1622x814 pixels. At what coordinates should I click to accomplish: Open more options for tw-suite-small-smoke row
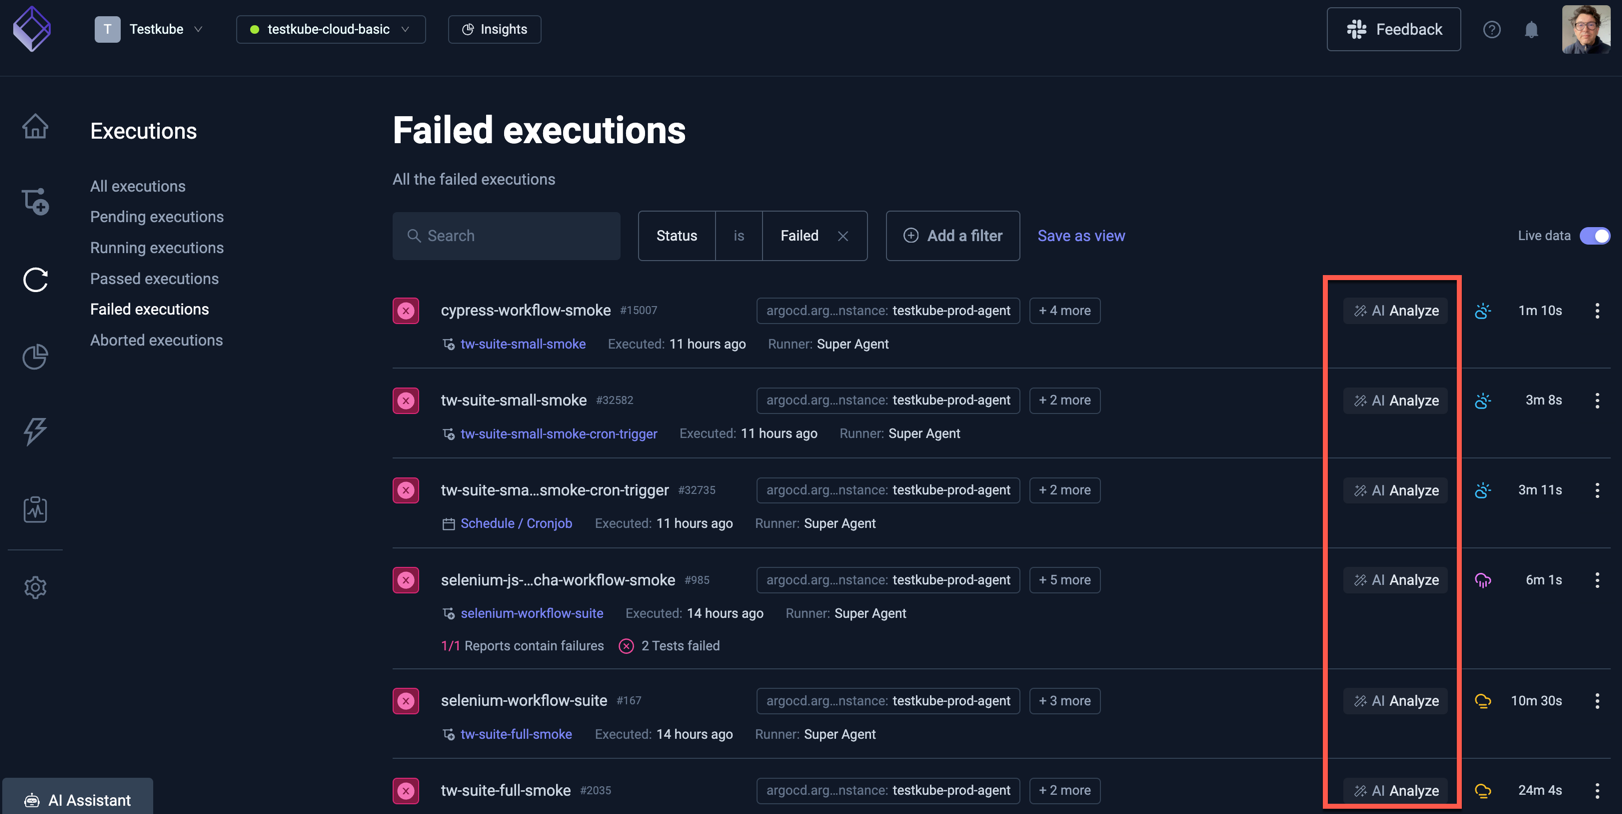tap(1597, 400)
